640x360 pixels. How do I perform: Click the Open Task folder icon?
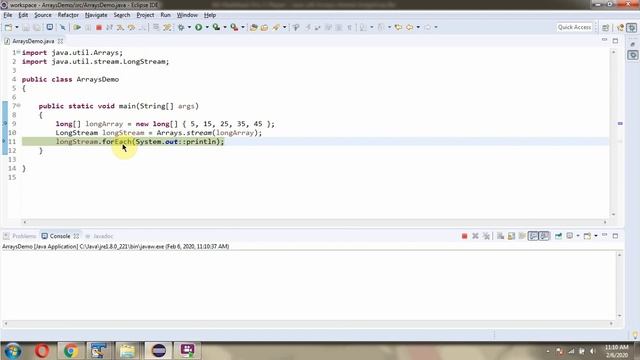point(264,27)
